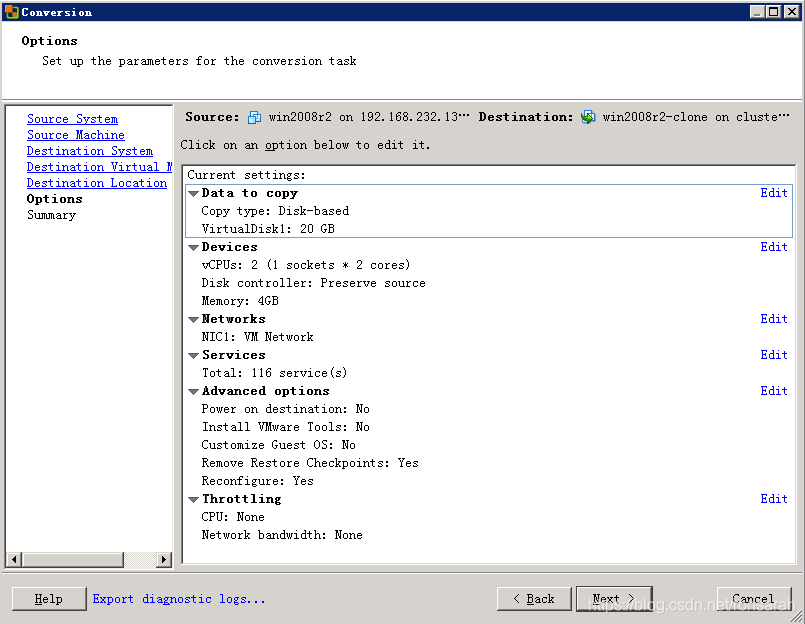Close the Conversion window
The height and width of the screenshot is (624, 805).
[x=792, y=11]
